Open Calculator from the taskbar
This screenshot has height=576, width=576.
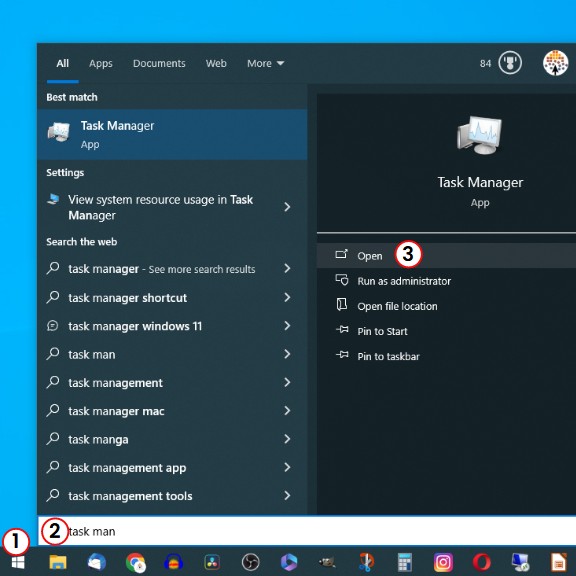[404, 562]
